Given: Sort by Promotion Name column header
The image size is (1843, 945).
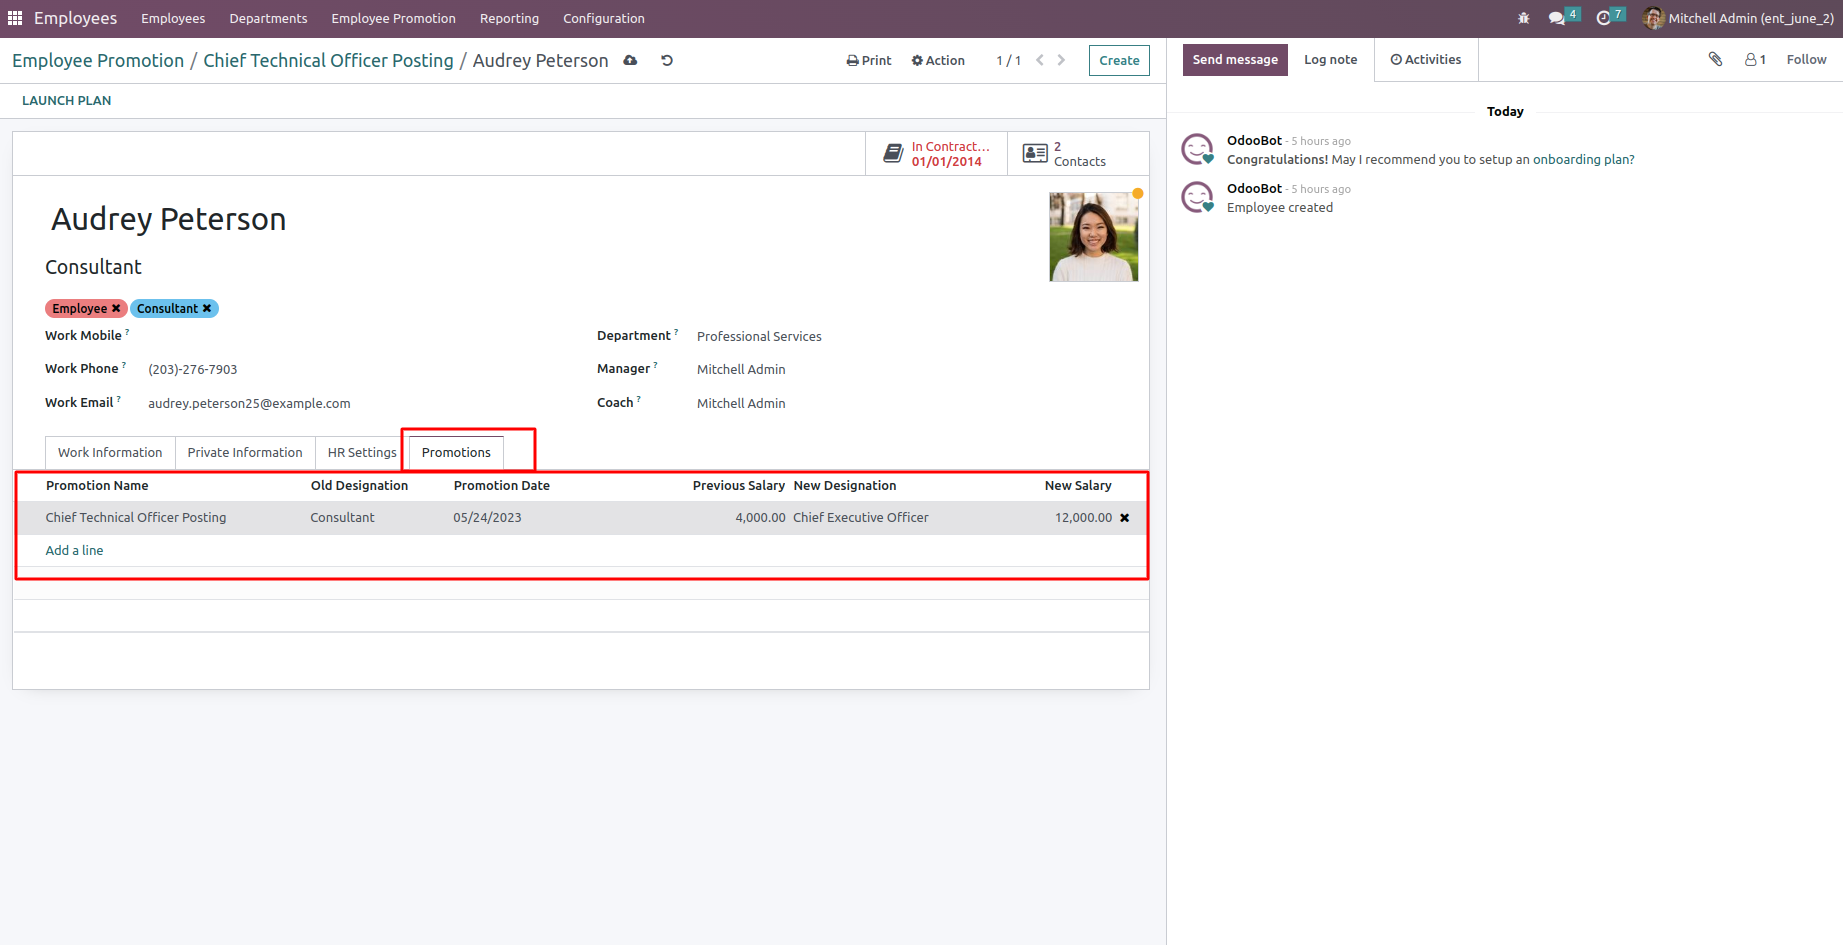Looking at the screenshot, I should tap(97, 486).
